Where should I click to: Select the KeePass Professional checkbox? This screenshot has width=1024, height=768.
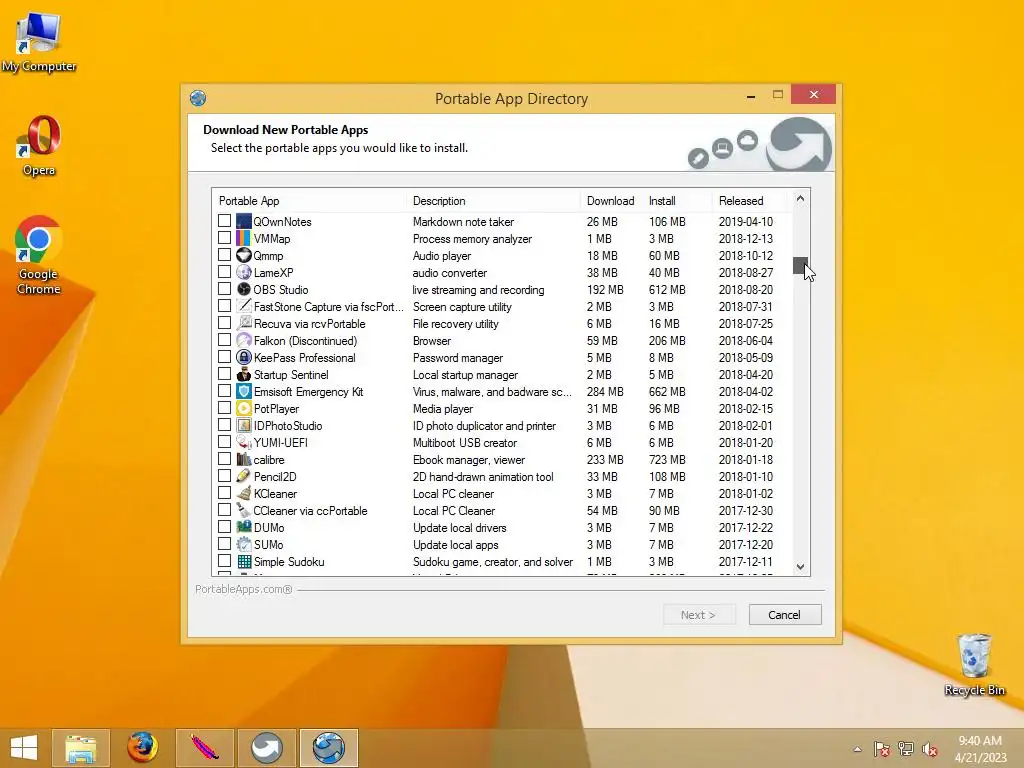coord(225,357)
